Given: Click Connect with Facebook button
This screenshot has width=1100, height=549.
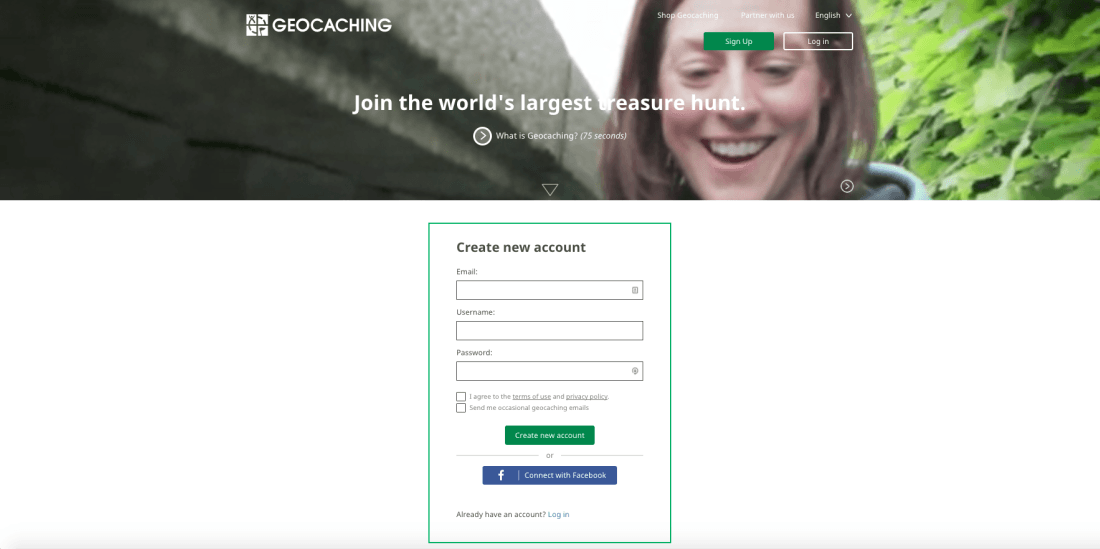Looking at the screenshot, I should click(549, 475).
